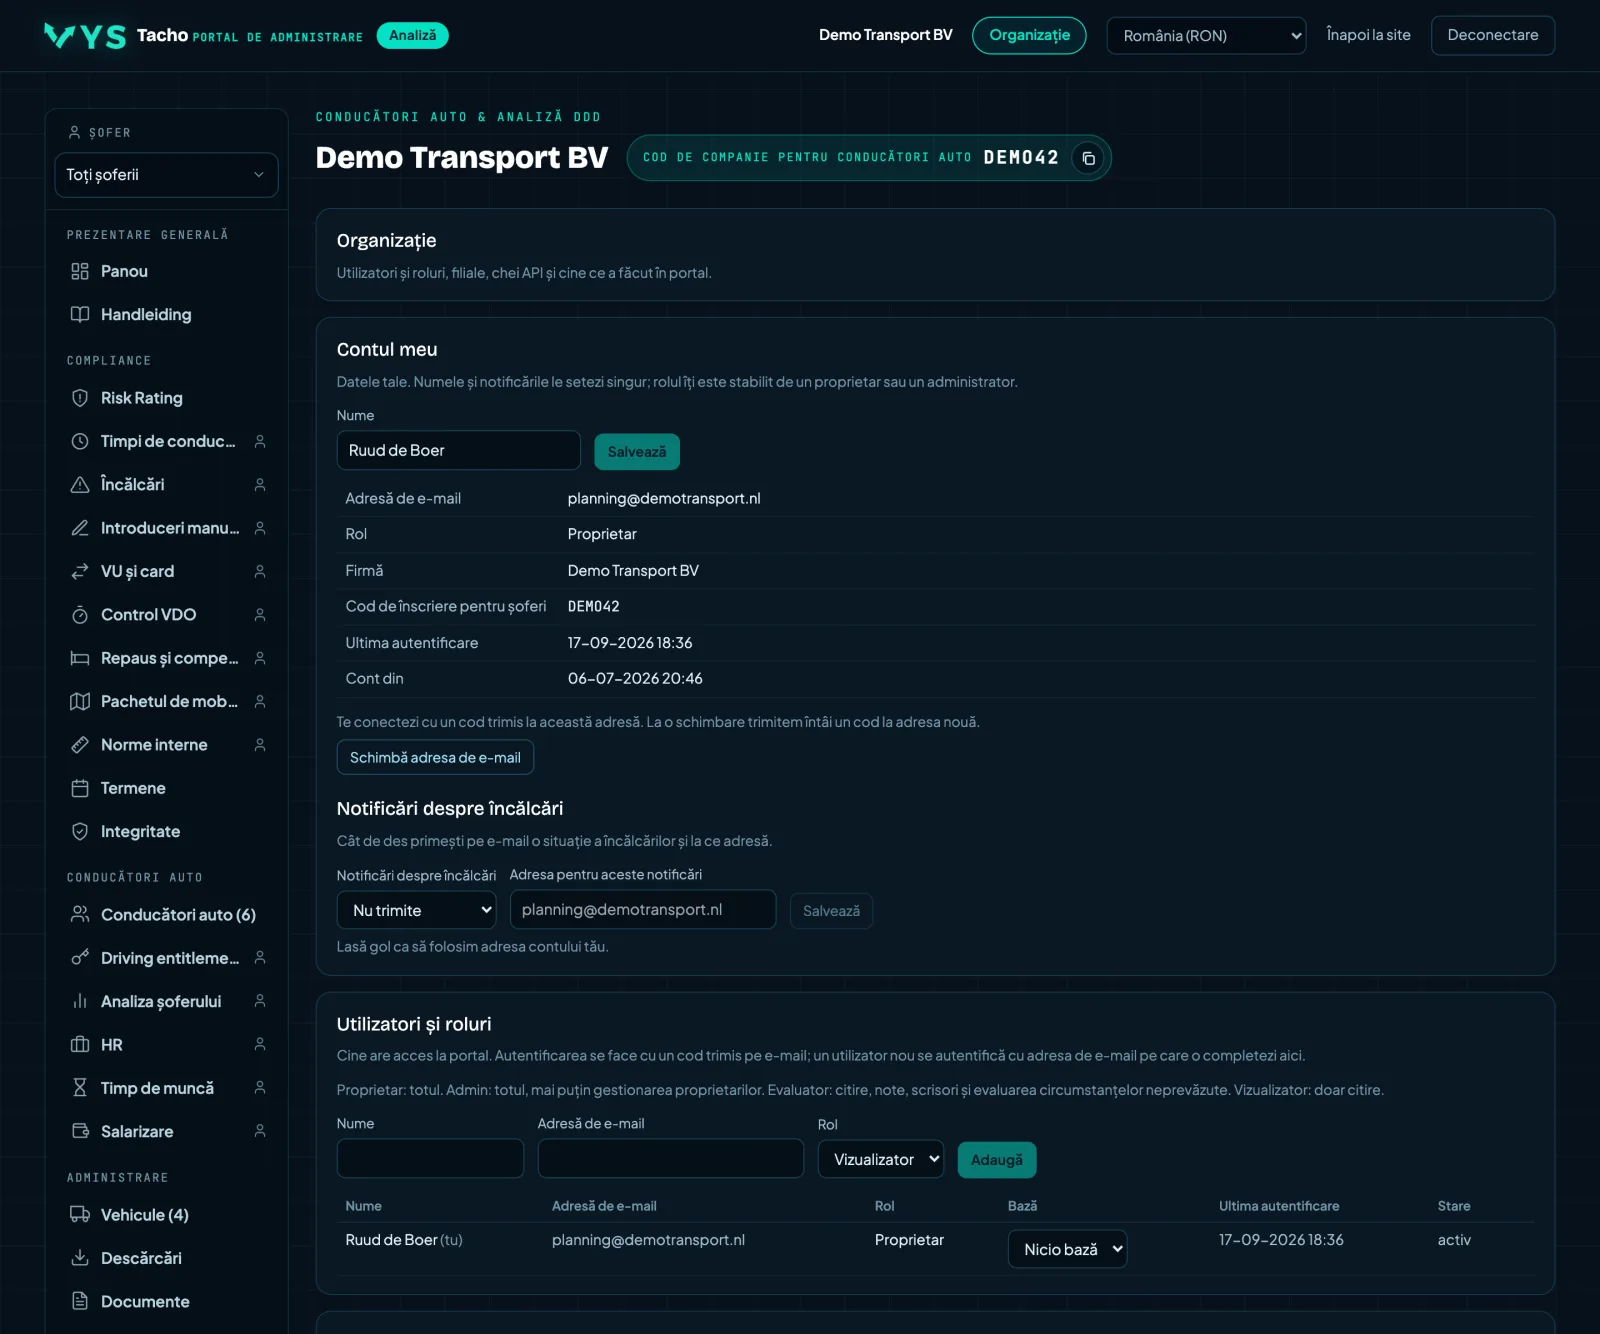Click the Adaugă user button
1600x1334 pixels.
(x=997, y=1160)
